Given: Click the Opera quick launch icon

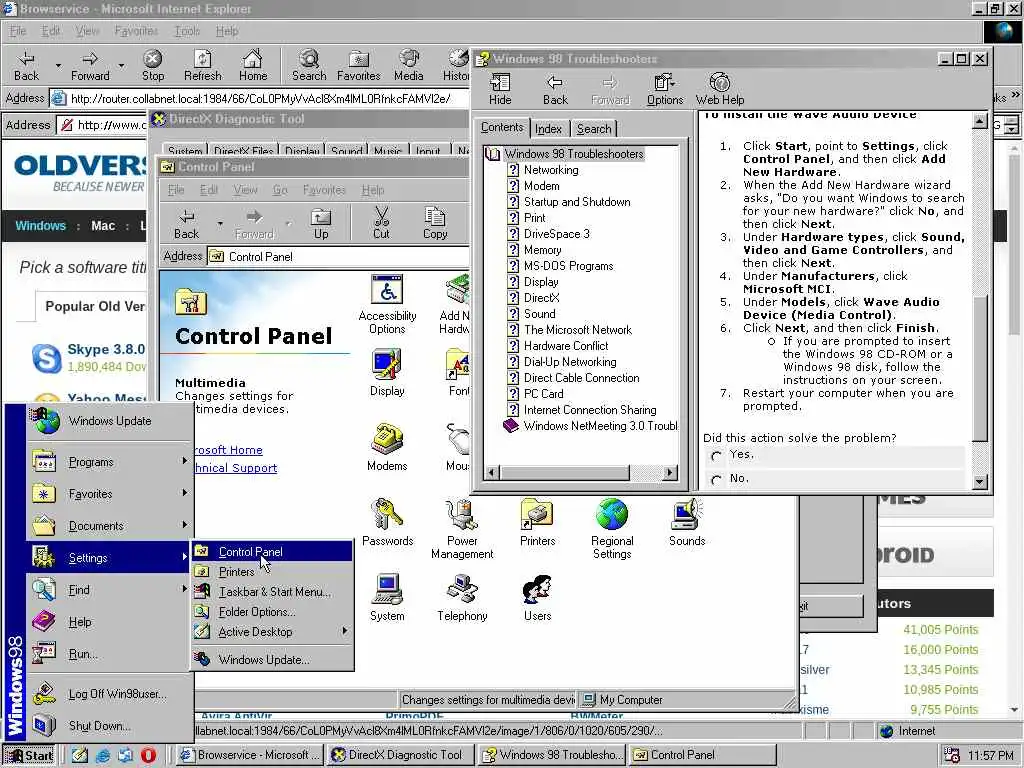Looking at the screenshot, I should coord(148,755).
